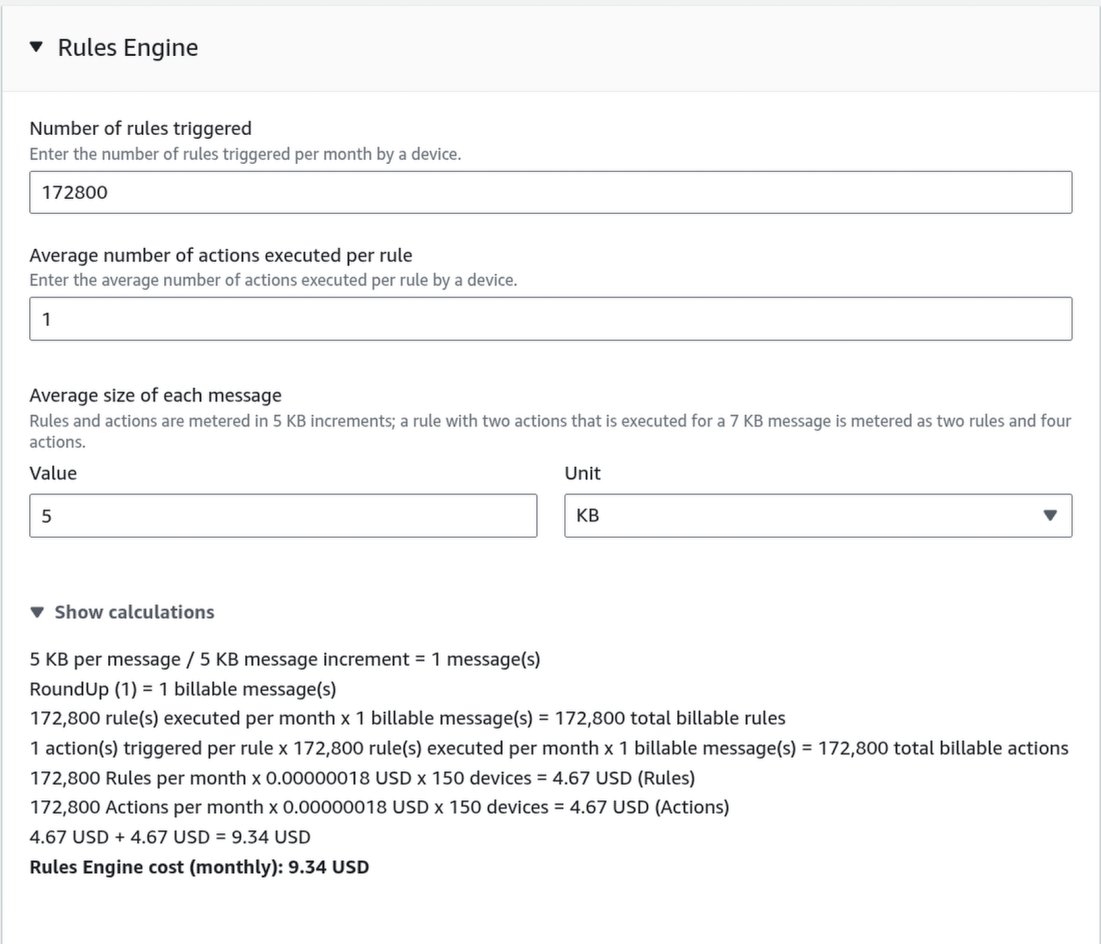Click the Average number of actions label
This screenshot has width=1101, height=944.
click(x=220, y=255)
